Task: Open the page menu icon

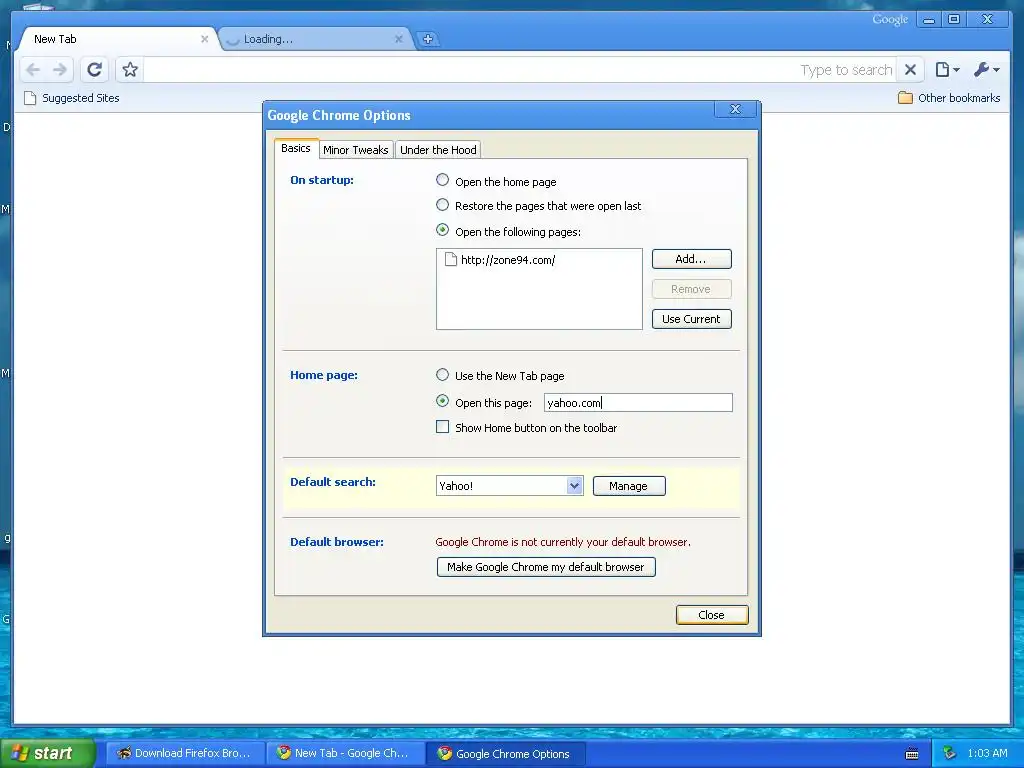Action: 947,69
